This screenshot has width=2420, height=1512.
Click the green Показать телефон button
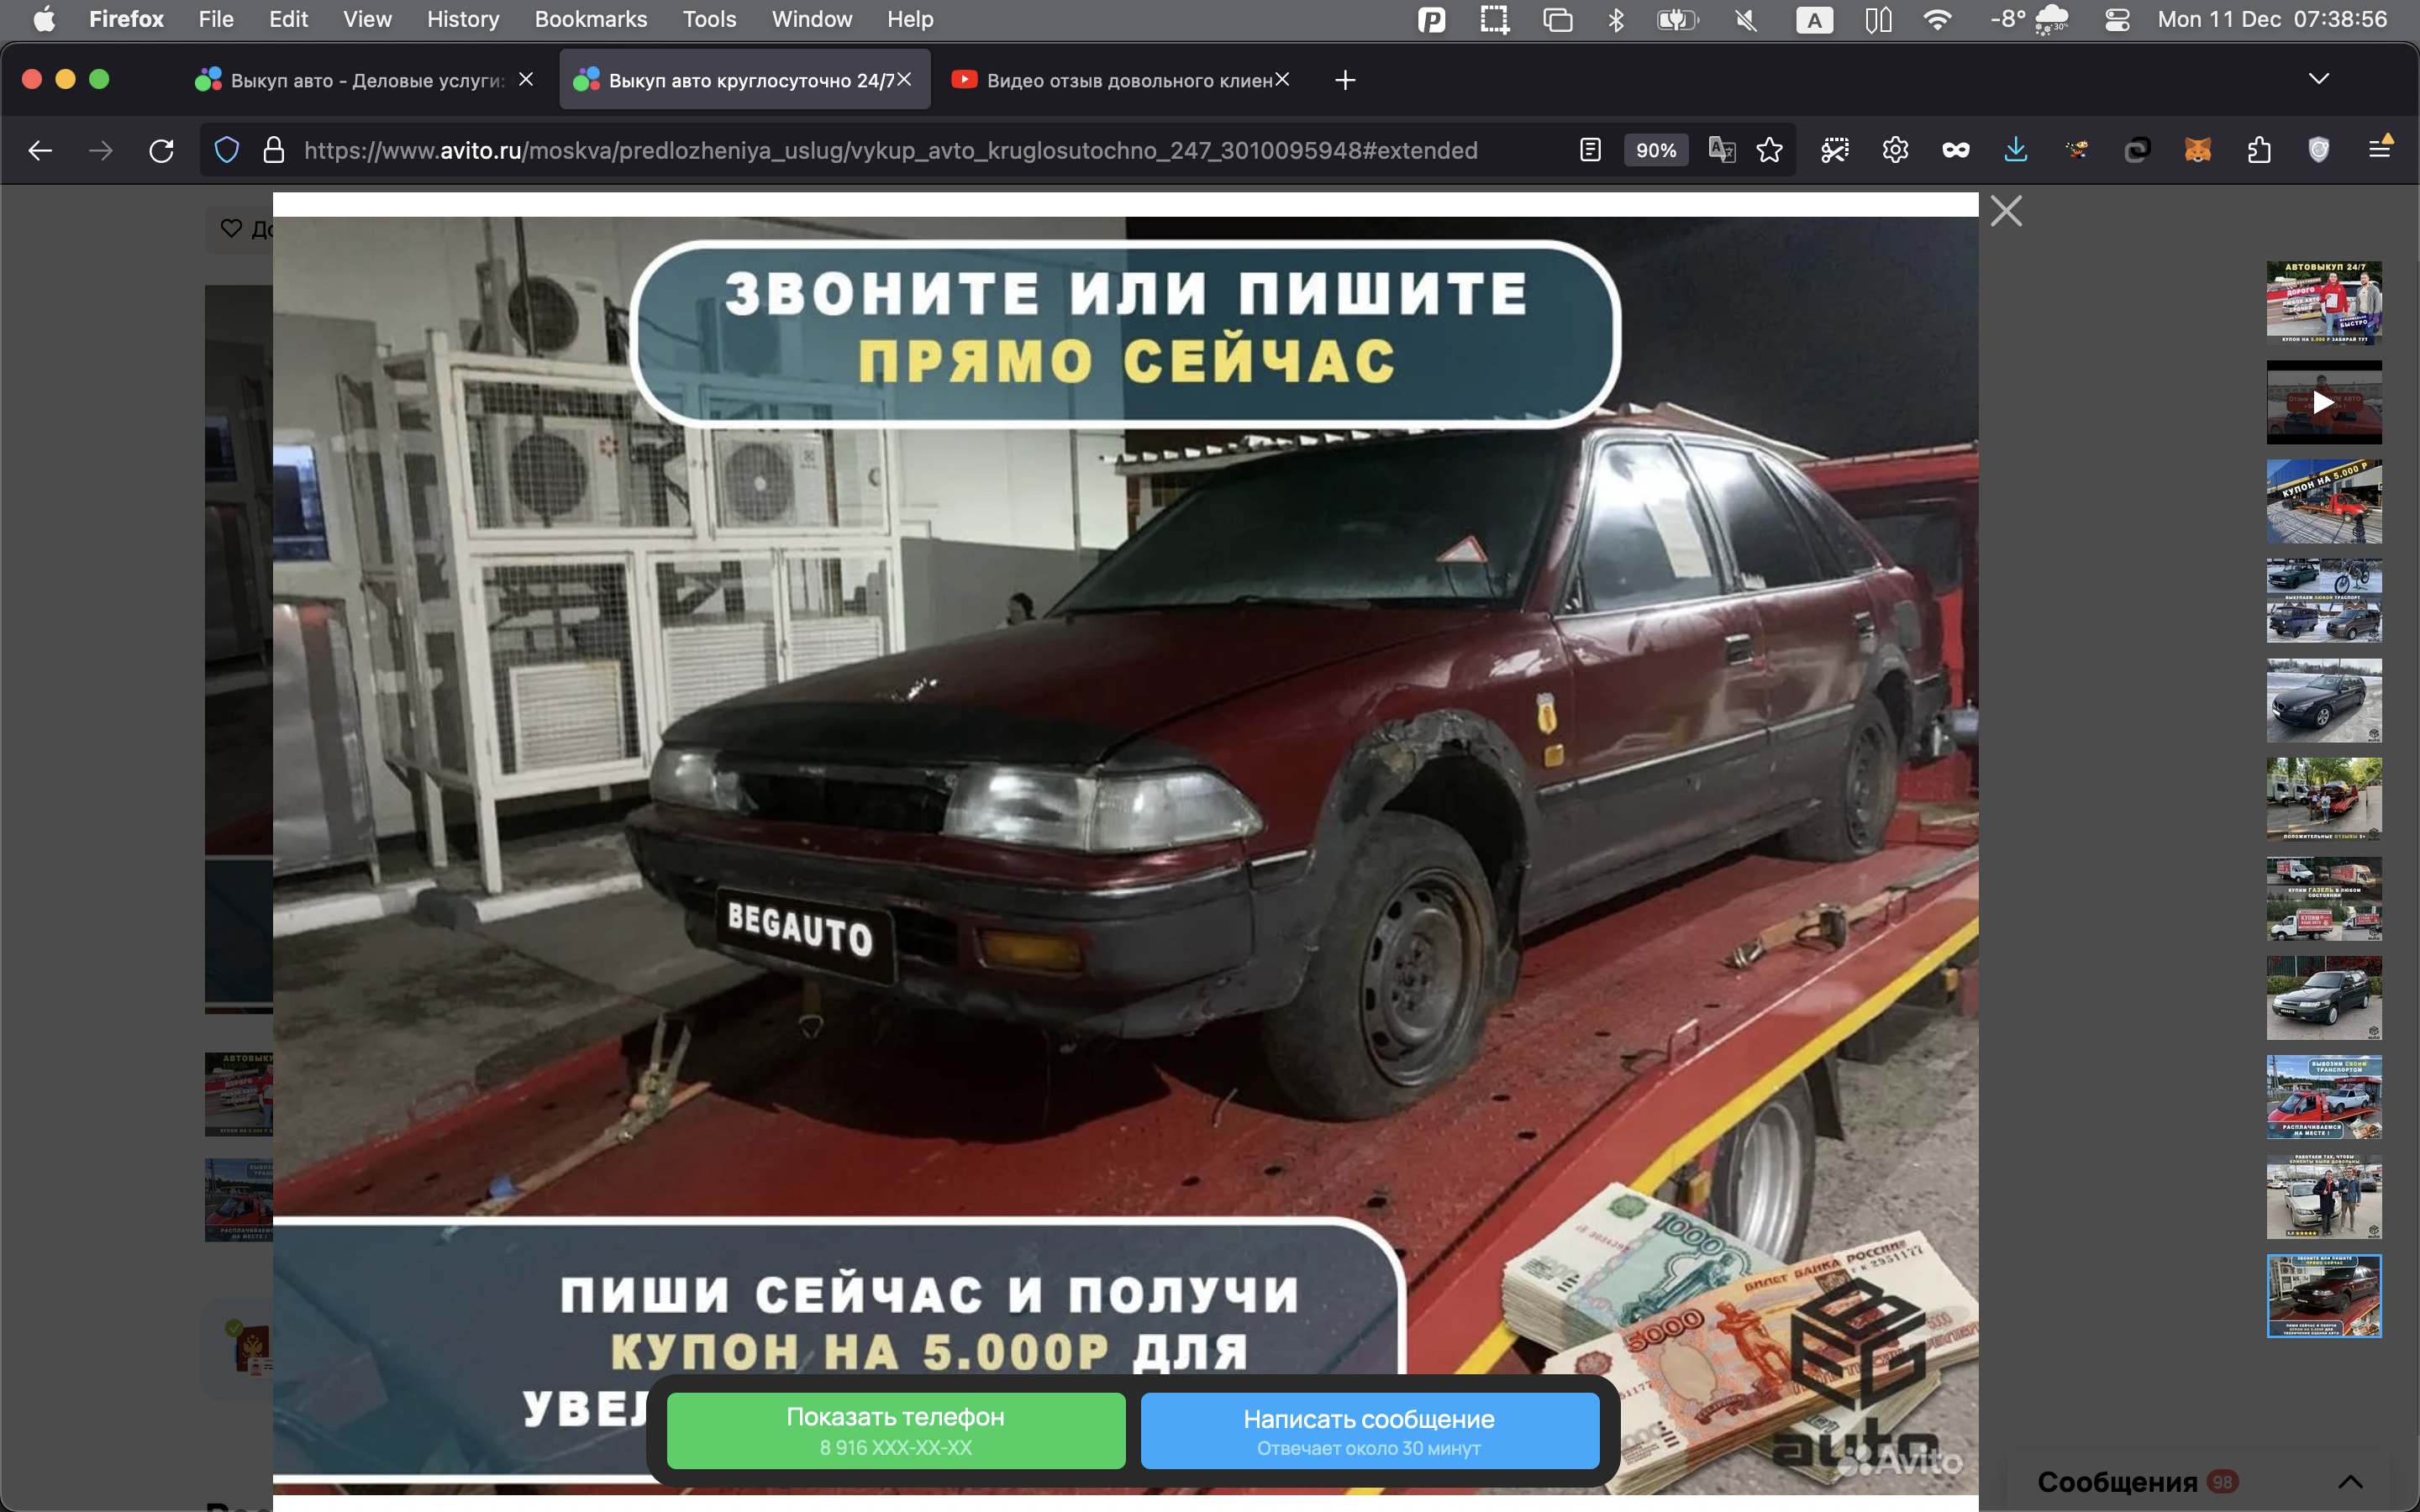(x=895, y=1430)
